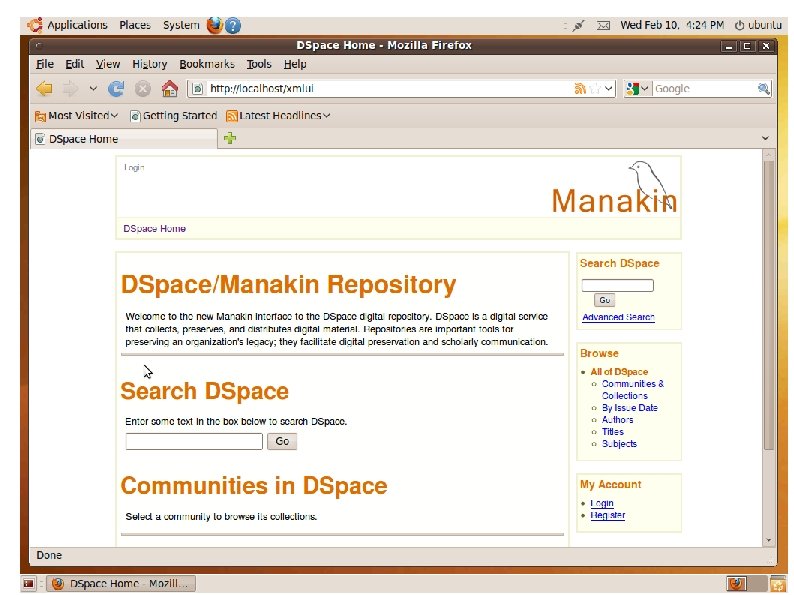This screenshot has width=794, height=595.
Task: Click the scrollbar down arrow
Action: coord(769,541)
